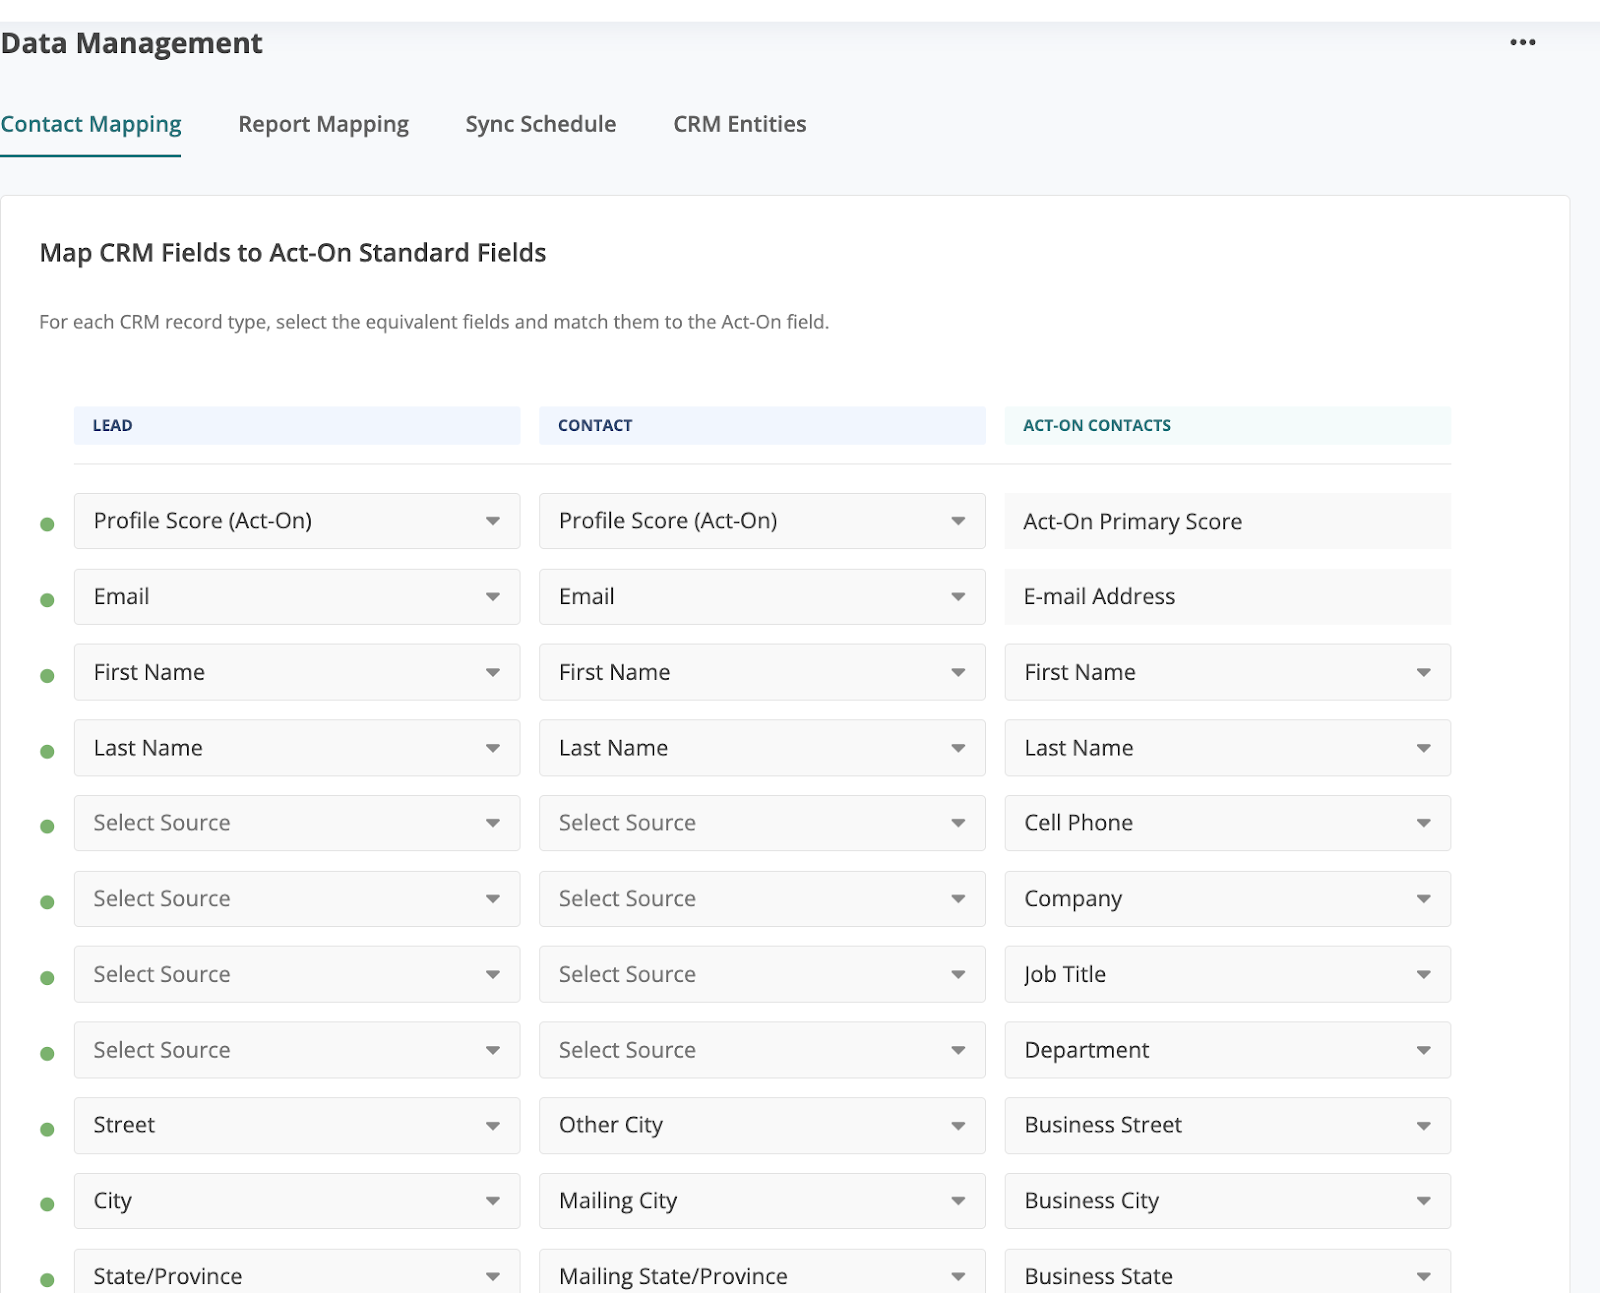The width and height of the screenshot is (1600, 1293).
Task: Click the green status dot for Business City row
Action: tap(47, 1204)
